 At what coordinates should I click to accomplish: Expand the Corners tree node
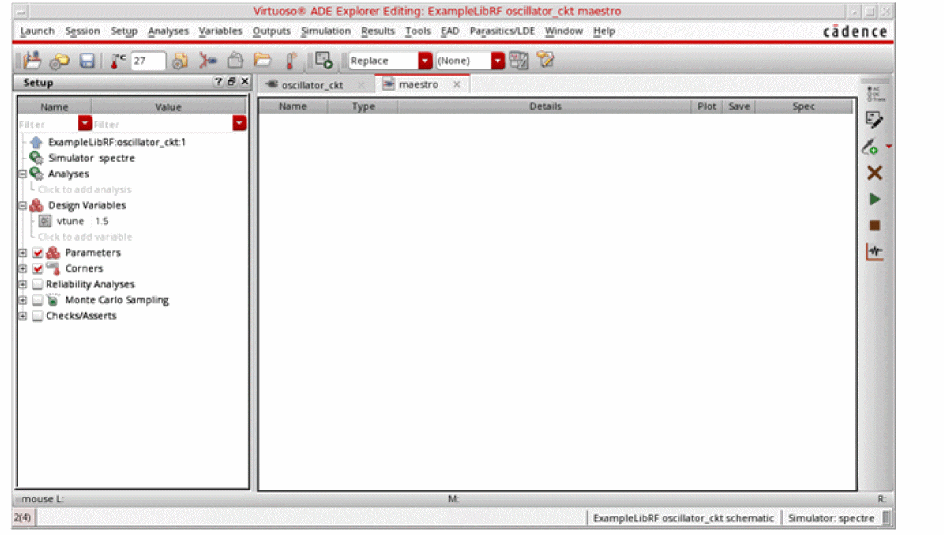22,268
